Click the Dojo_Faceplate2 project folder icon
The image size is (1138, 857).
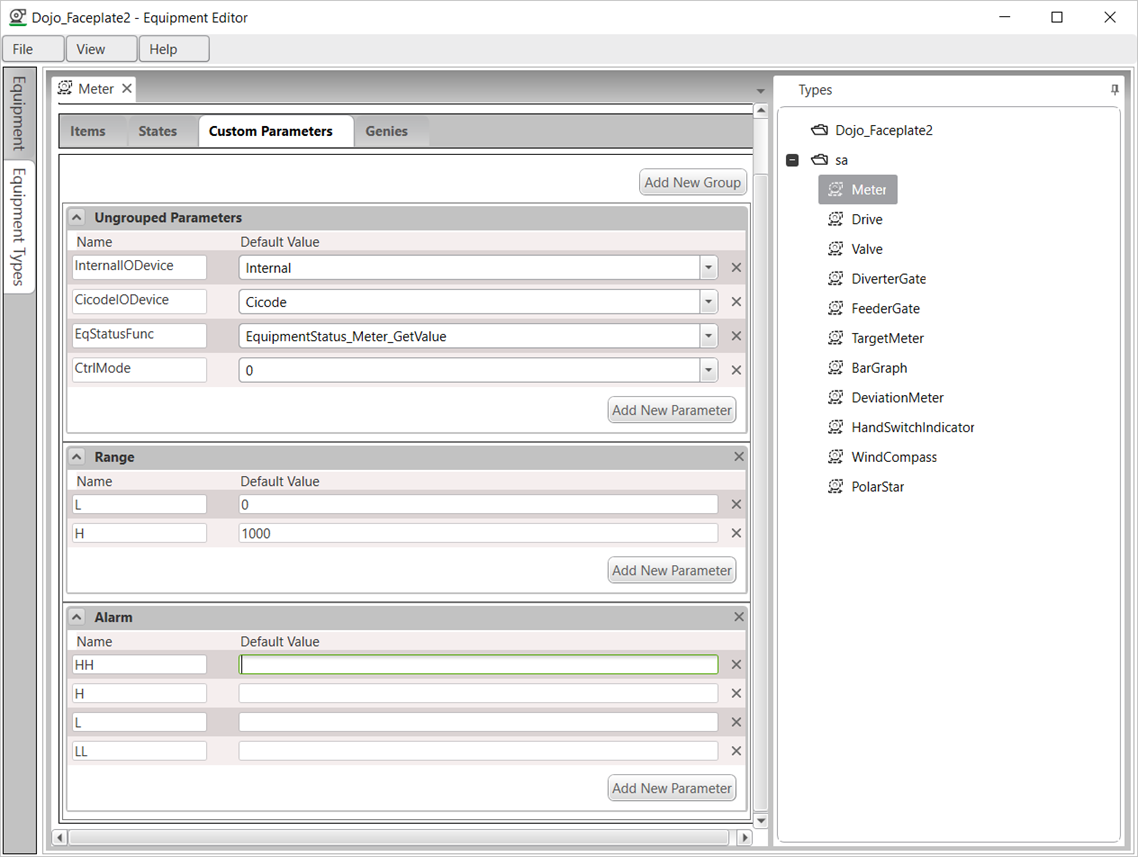pyautogui.click(x=819, y=131)
